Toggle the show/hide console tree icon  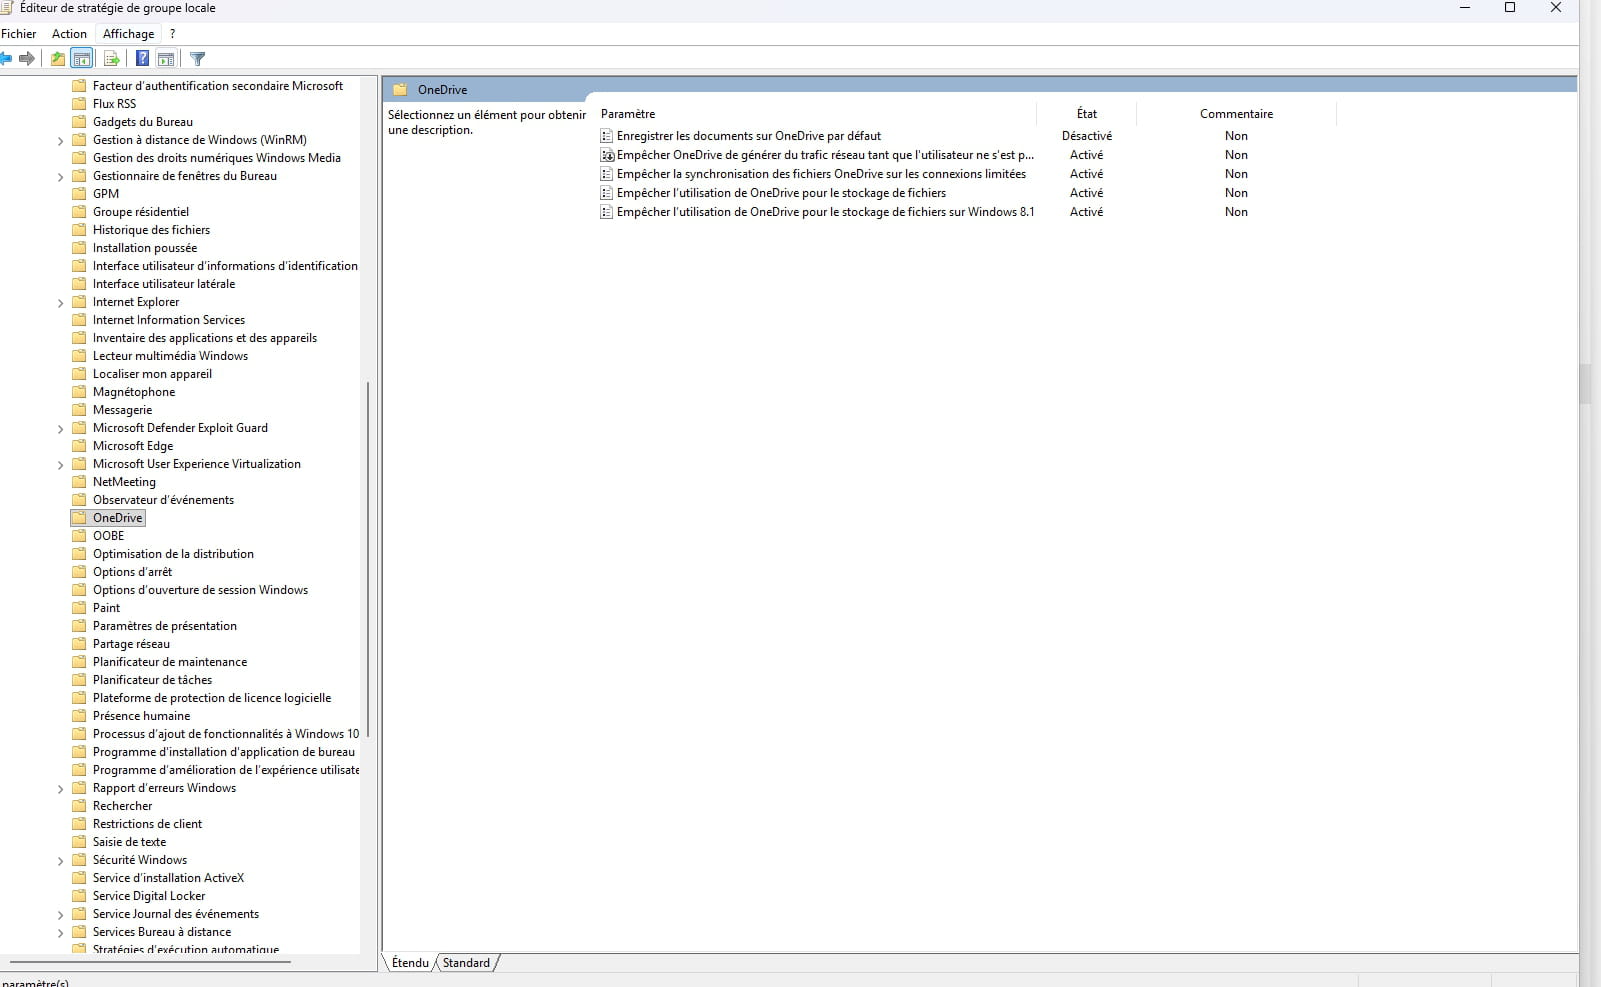point(82,59)
